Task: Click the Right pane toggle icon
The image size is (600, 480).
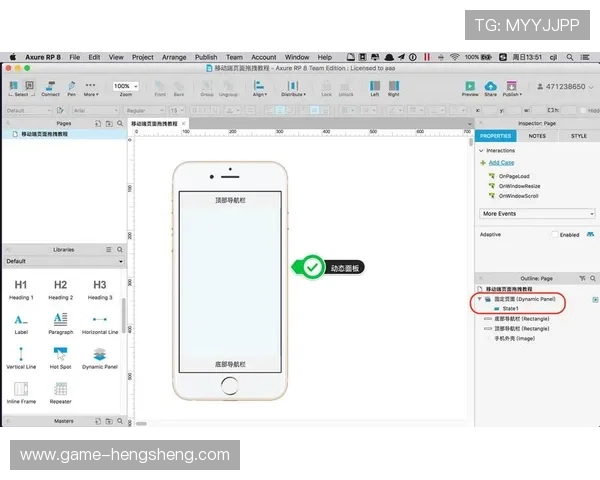Action: point(393,89)
